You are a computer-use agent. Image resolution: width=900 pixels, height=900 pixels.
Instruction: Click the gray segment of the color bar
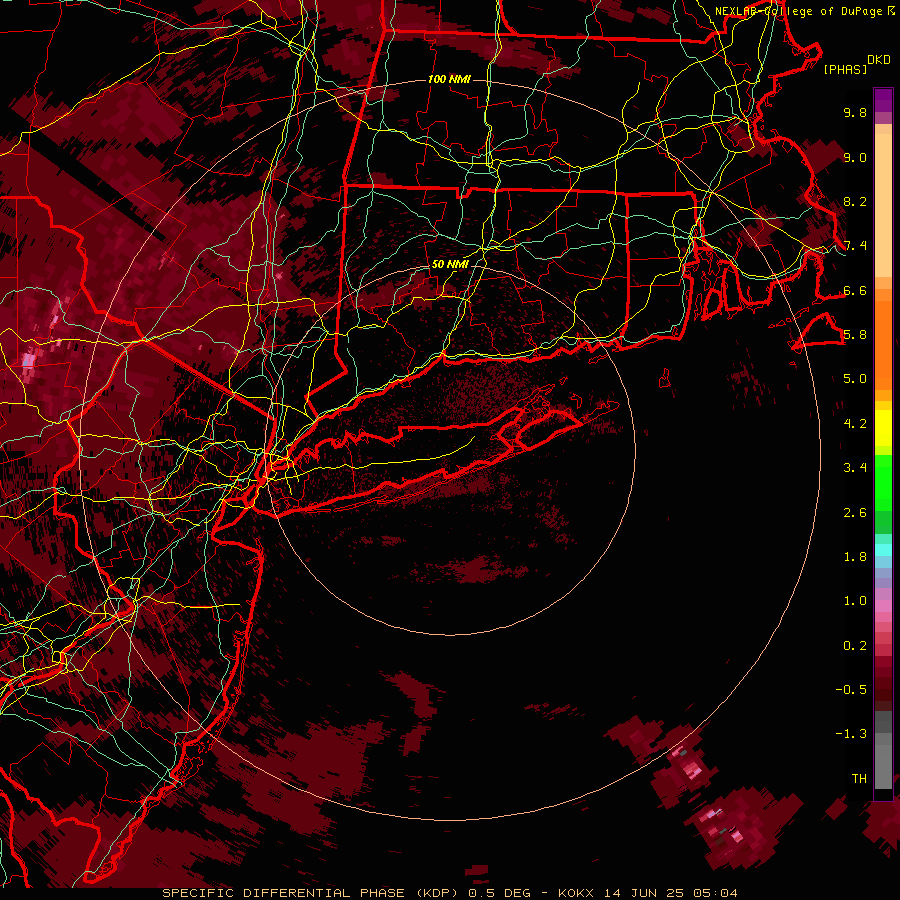point(883,750)
